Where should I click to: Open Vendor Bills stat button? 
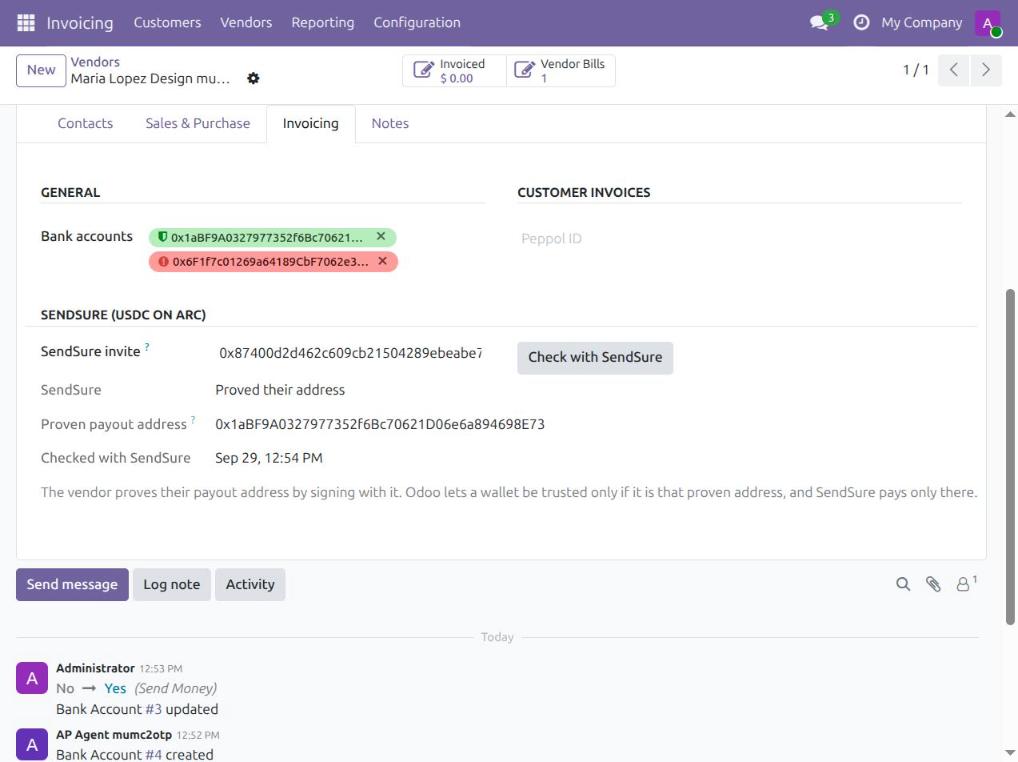pyautogui.click(x=561, y=71)
